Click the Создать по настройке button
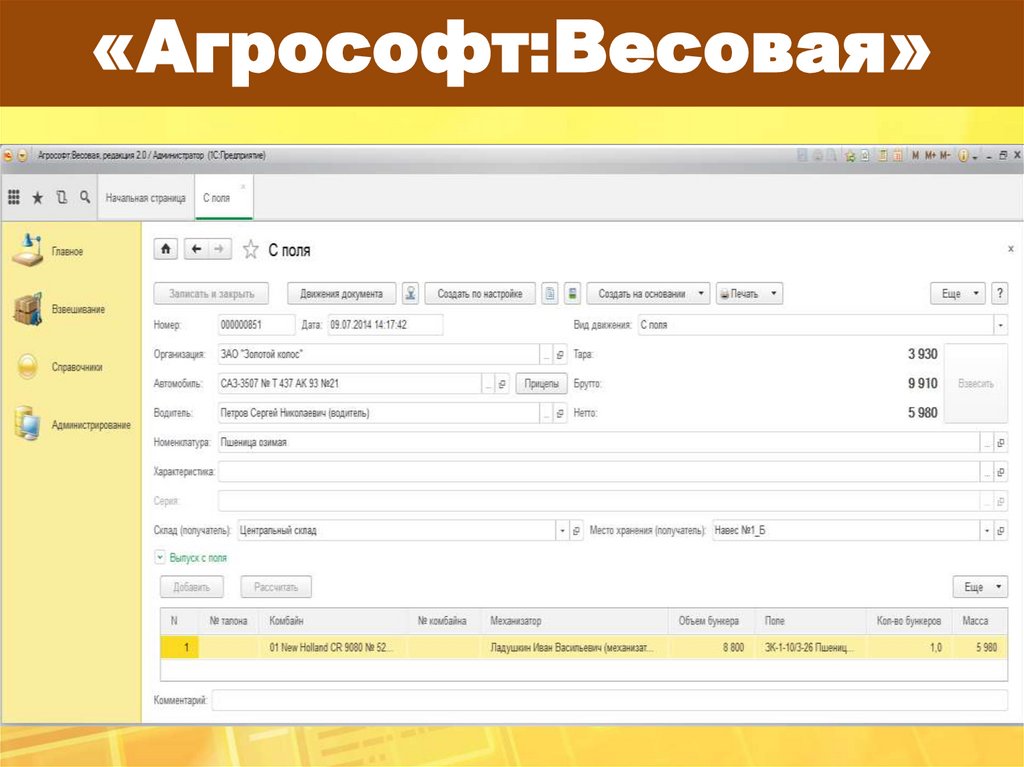This screenshot has height=767, width=1024. (x=480, y=293)
